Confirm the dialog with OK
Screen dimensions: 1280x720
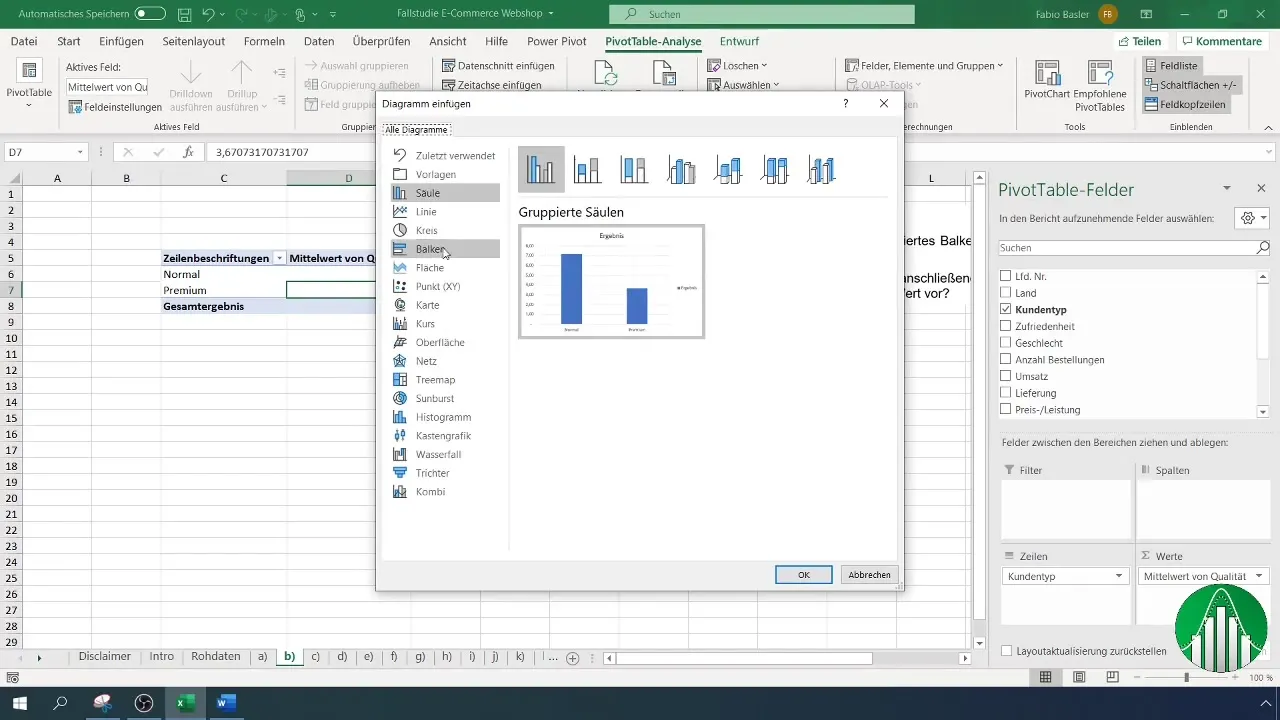pos(803,575)
